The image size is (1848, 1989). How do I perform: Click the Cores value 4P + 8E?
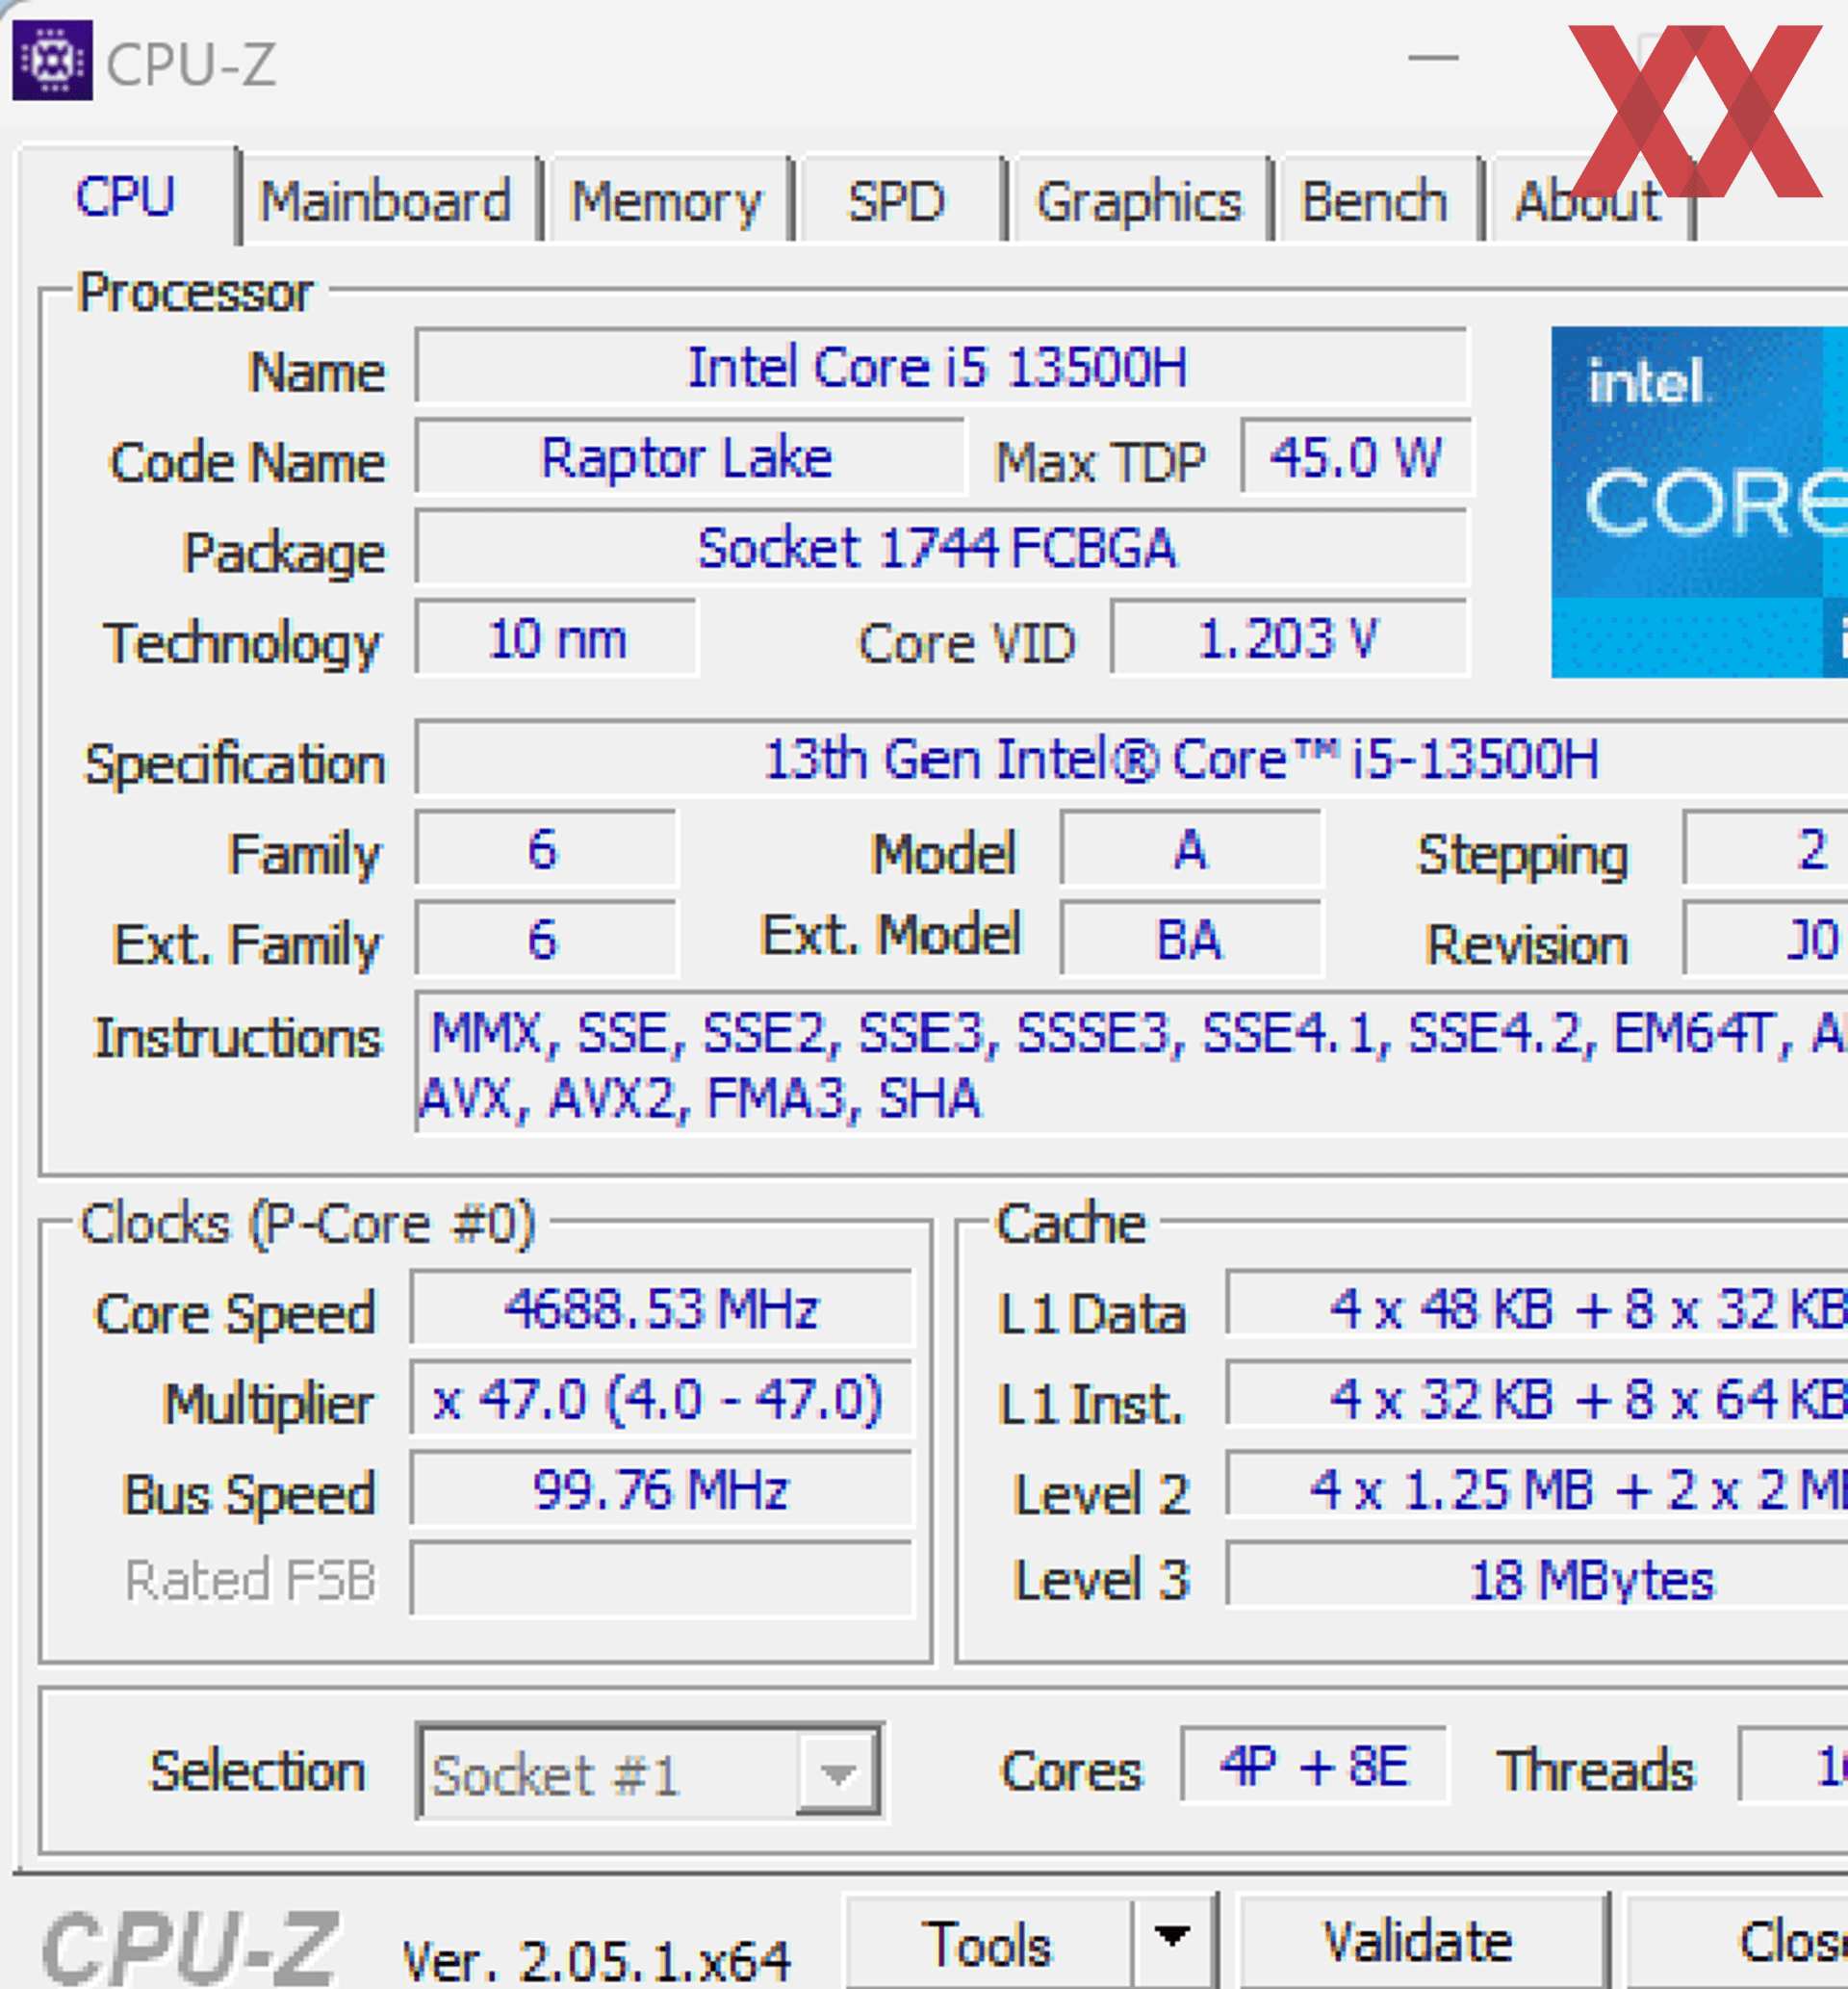click(1314, 1767)
